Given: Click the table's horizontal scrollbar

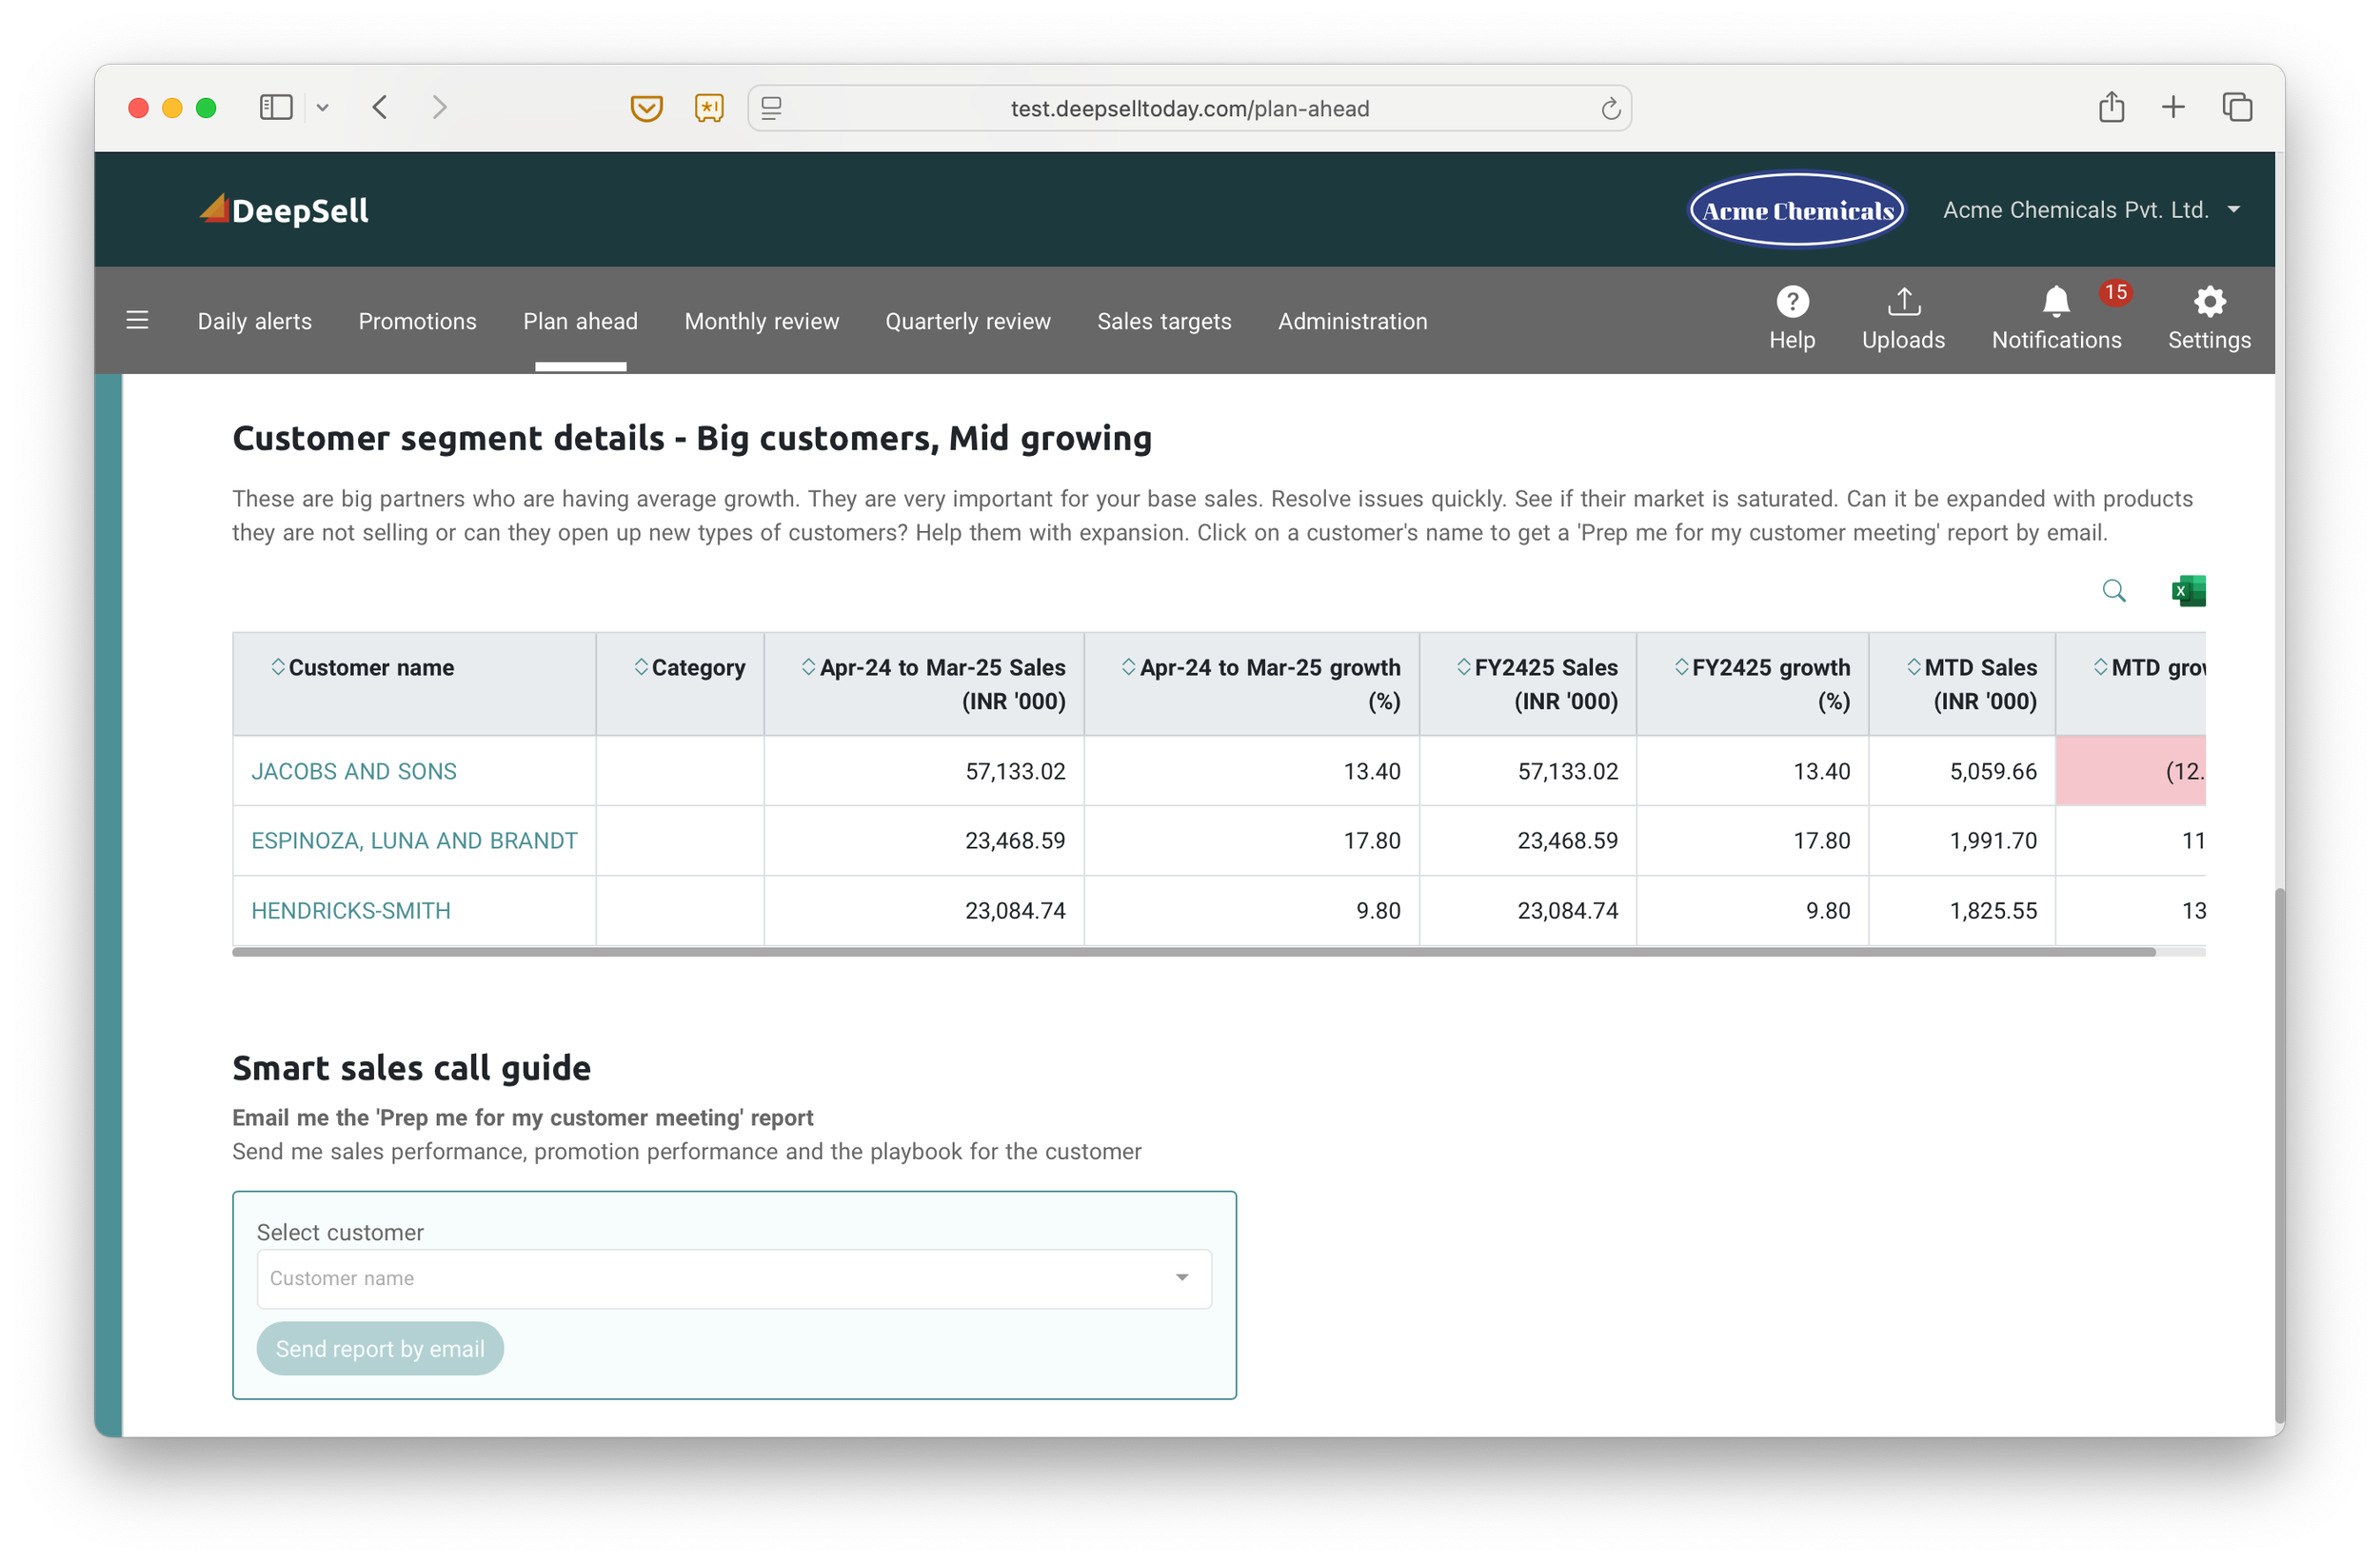Looking at the screenshot, I should tap(1192, 952).
